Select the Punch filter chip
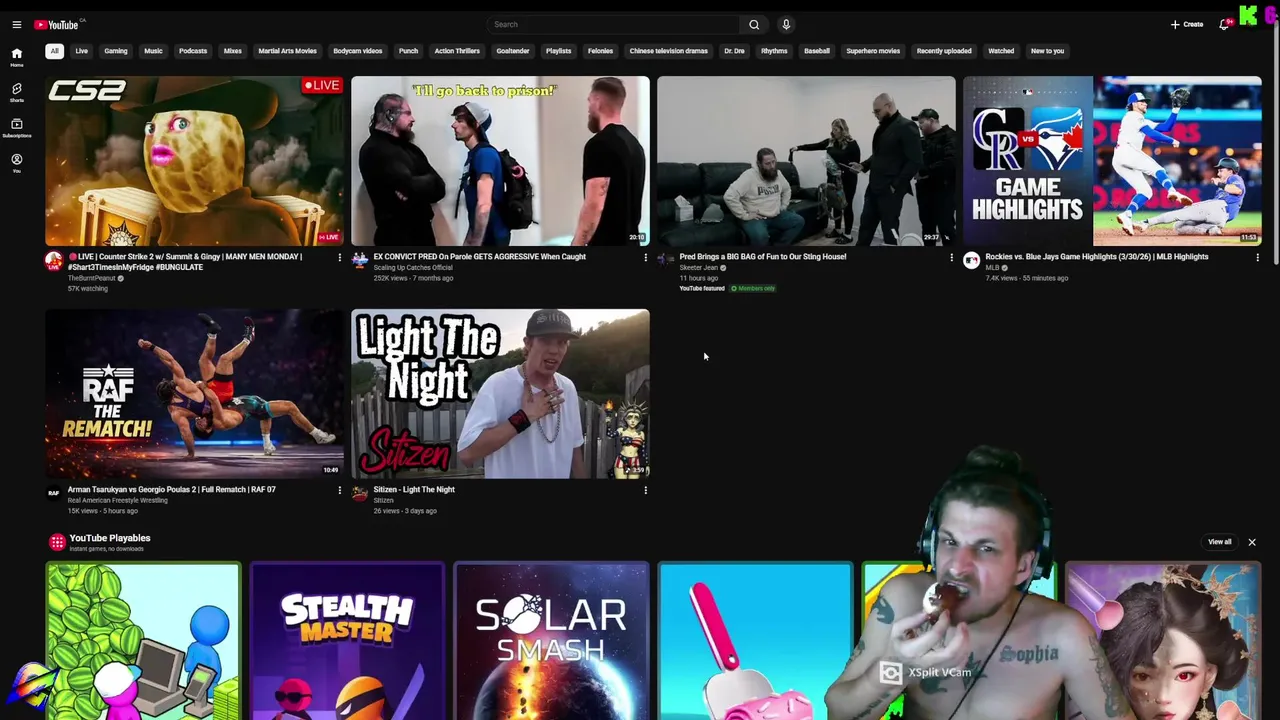 408,51
